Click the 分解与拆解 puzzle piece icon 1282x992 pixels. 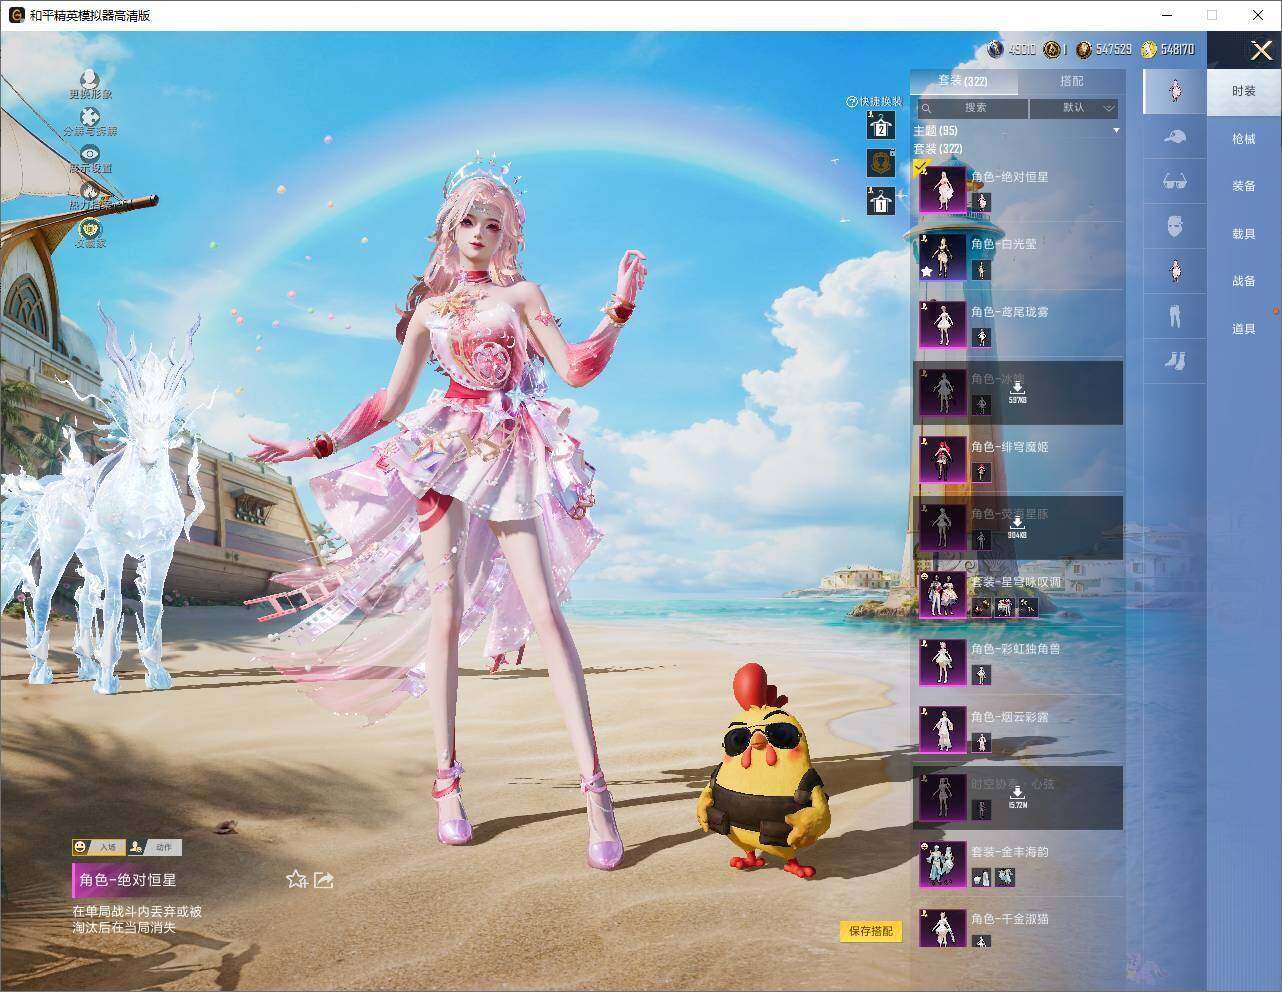click(90, 117)
